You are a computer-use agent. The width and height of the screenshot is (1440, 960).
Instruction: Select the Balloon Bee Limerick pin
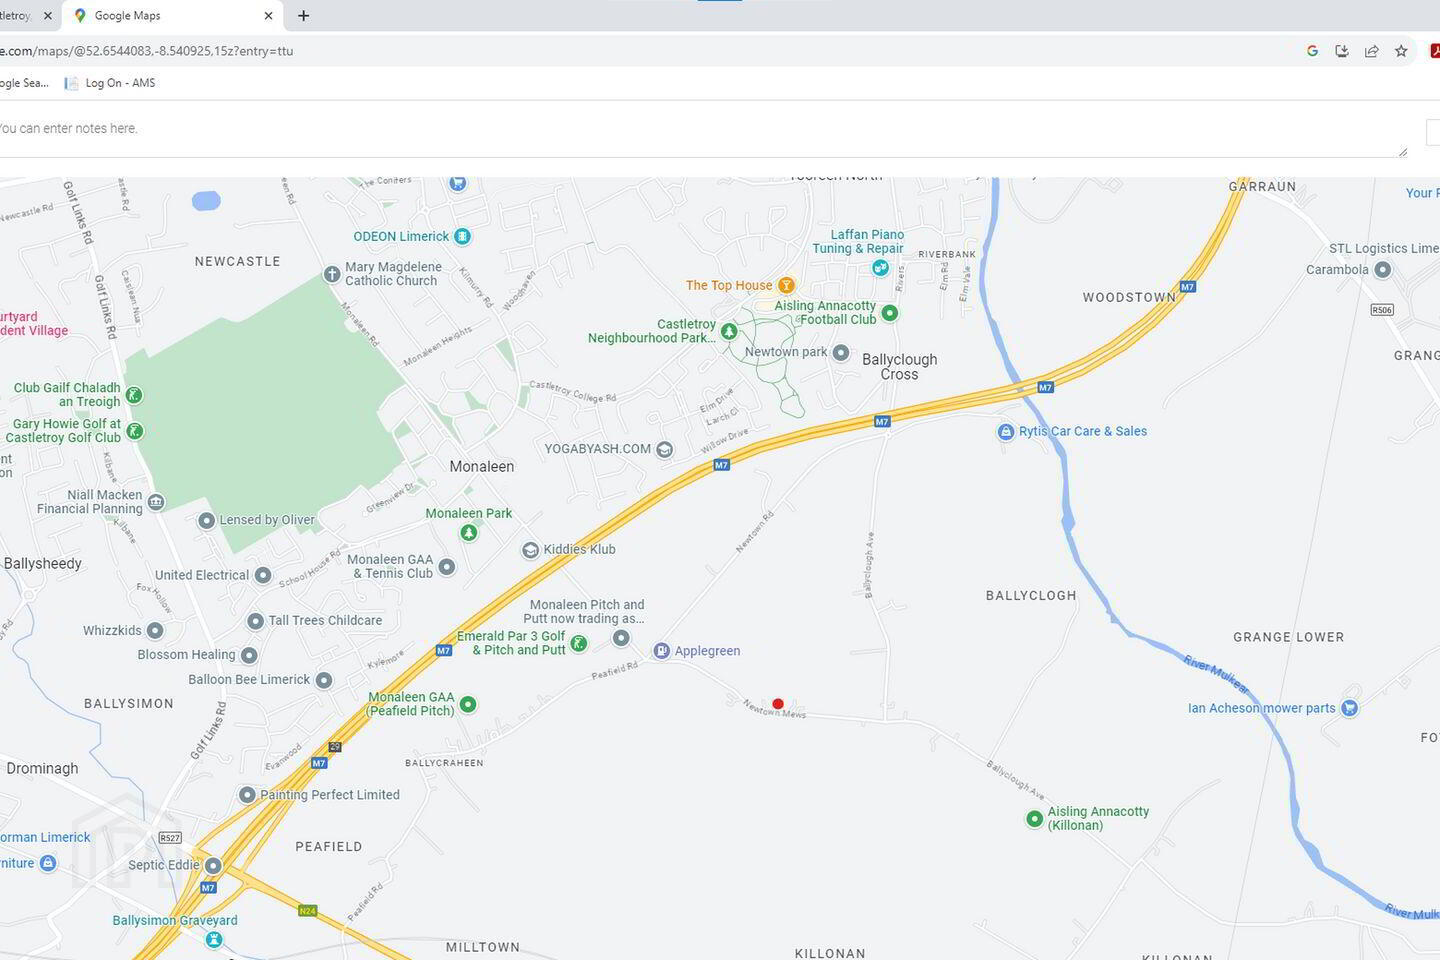coord(324,680)
